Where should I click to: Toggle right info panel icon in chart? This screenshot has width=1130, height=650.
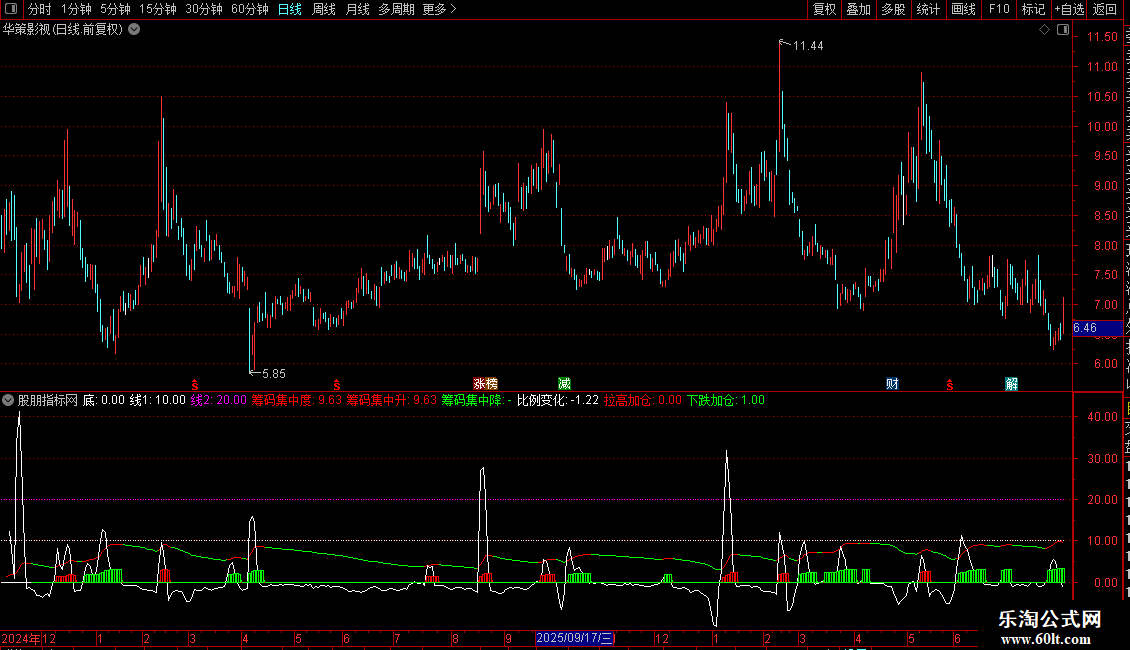[x=1063, y=30]
